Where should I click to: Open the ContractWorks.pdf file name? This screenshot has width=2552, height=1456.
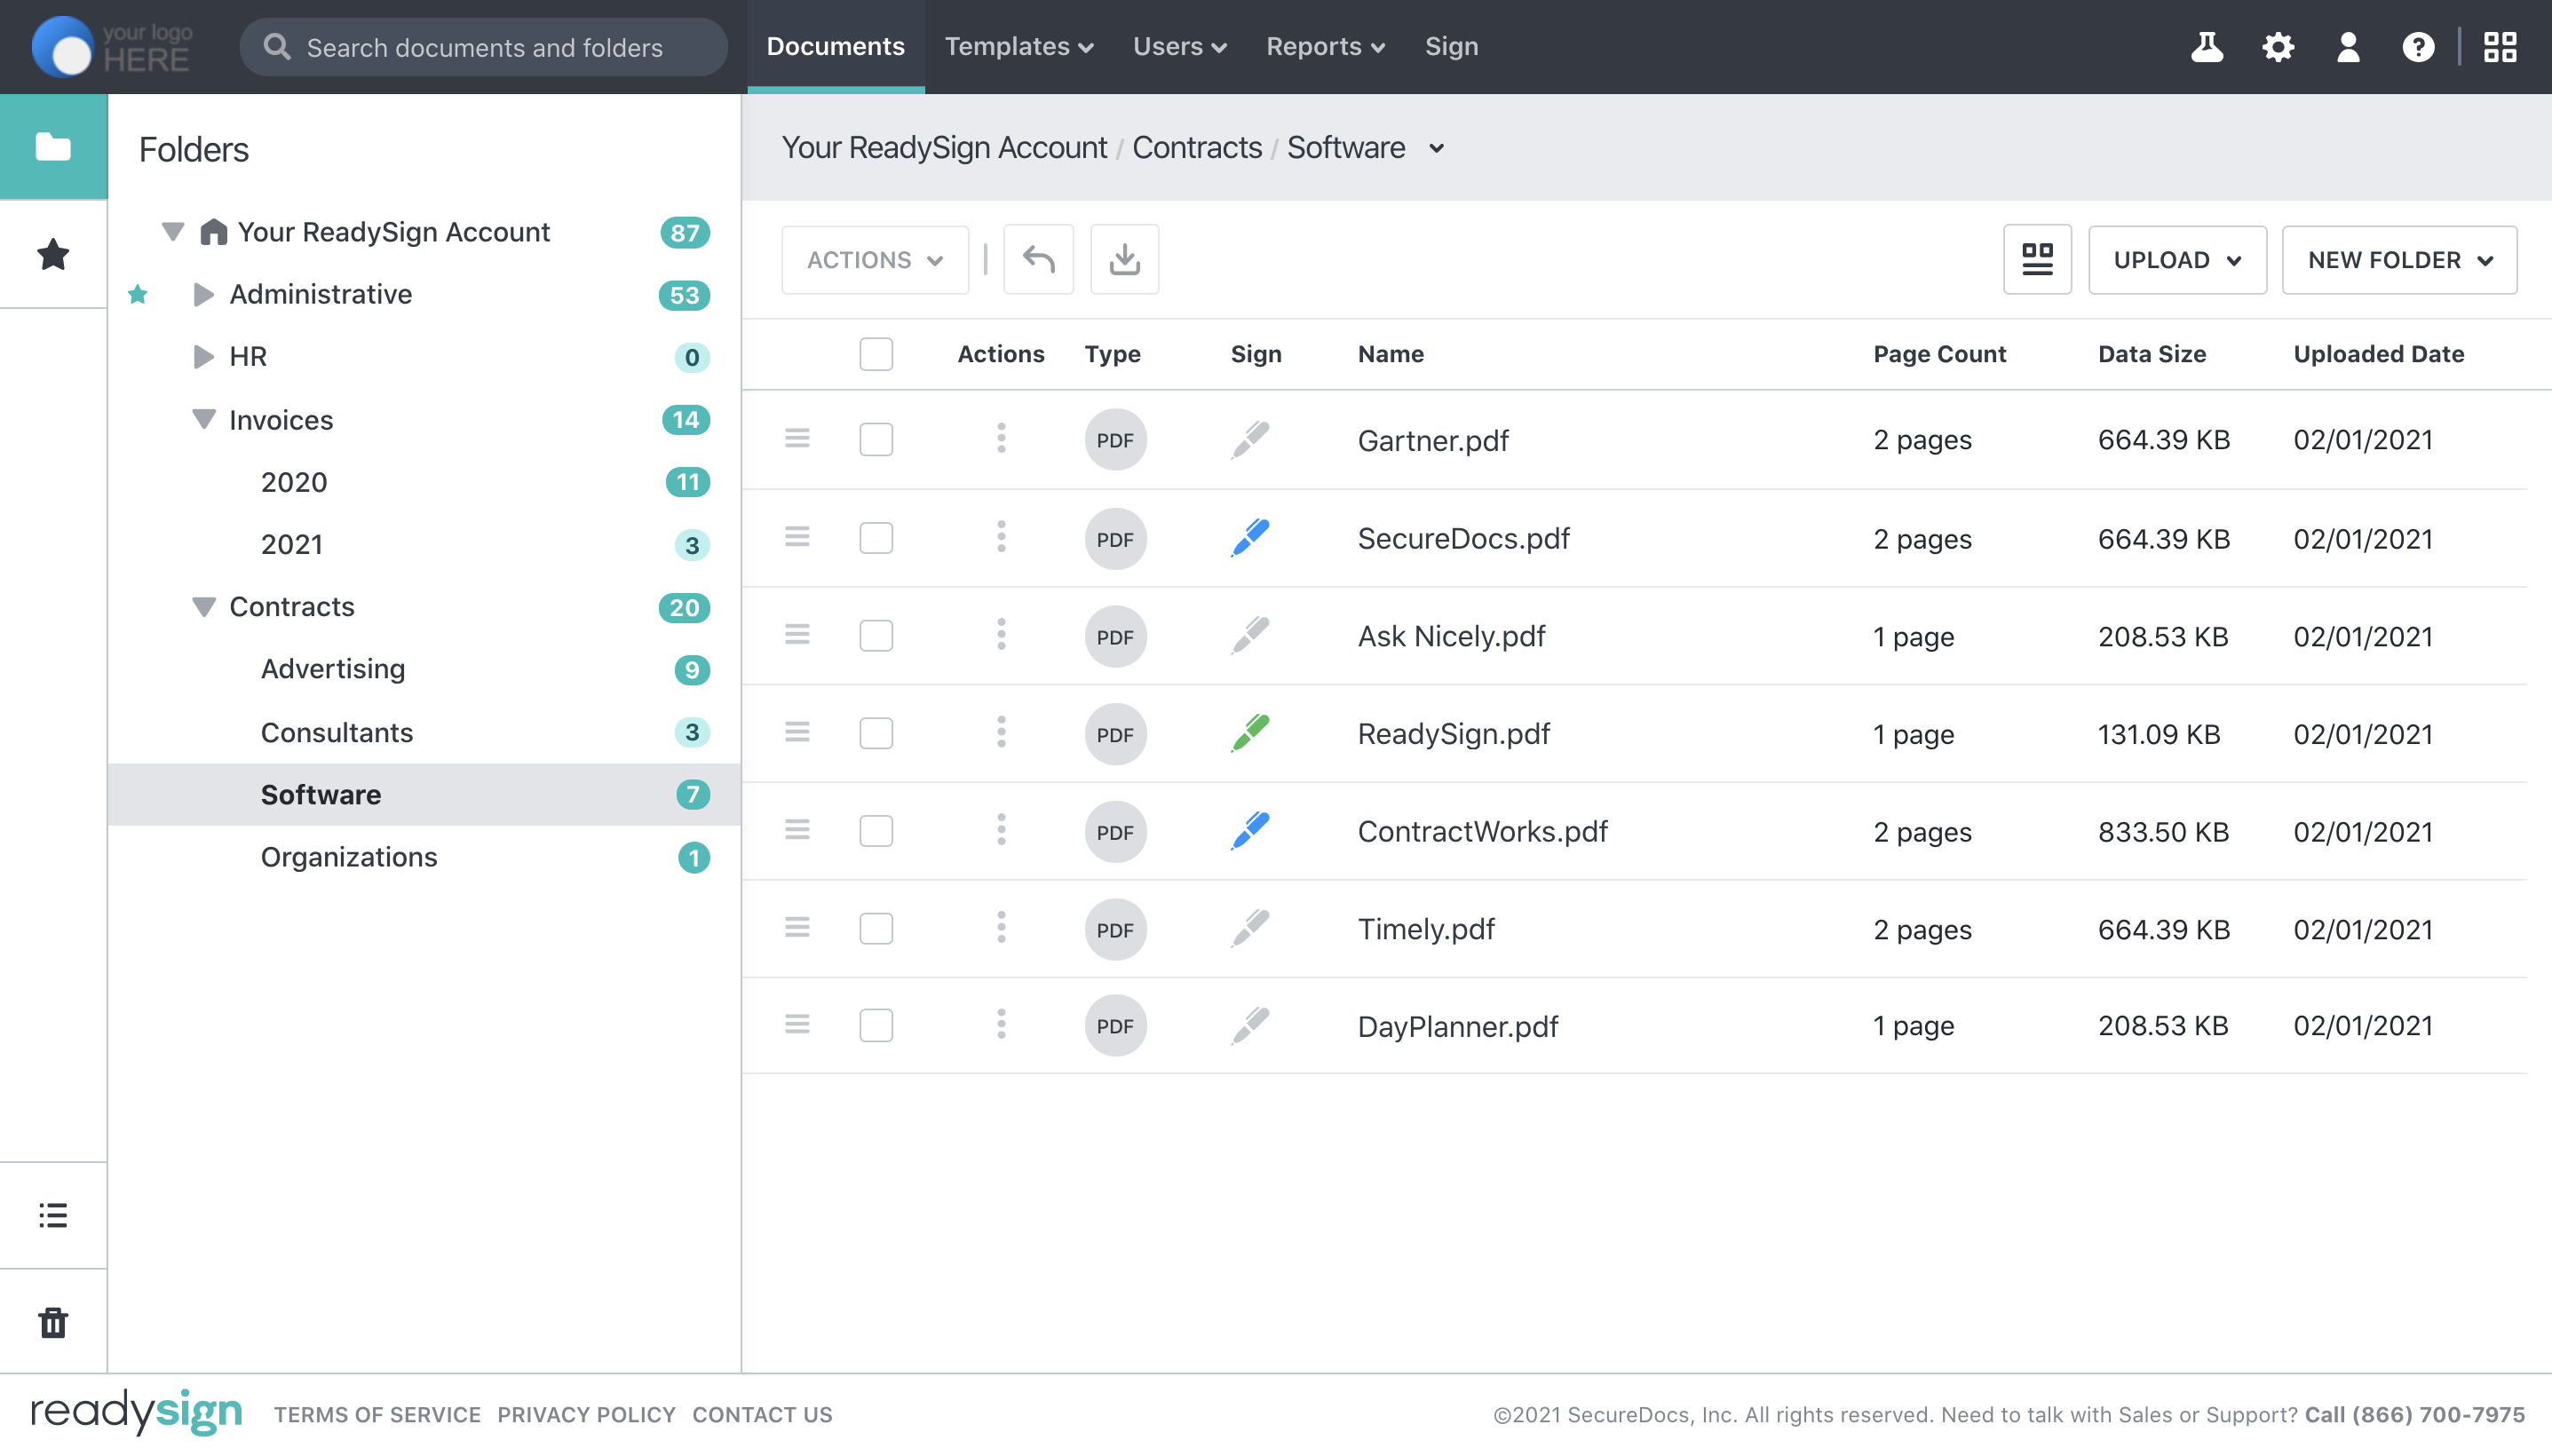[1482, 831]
